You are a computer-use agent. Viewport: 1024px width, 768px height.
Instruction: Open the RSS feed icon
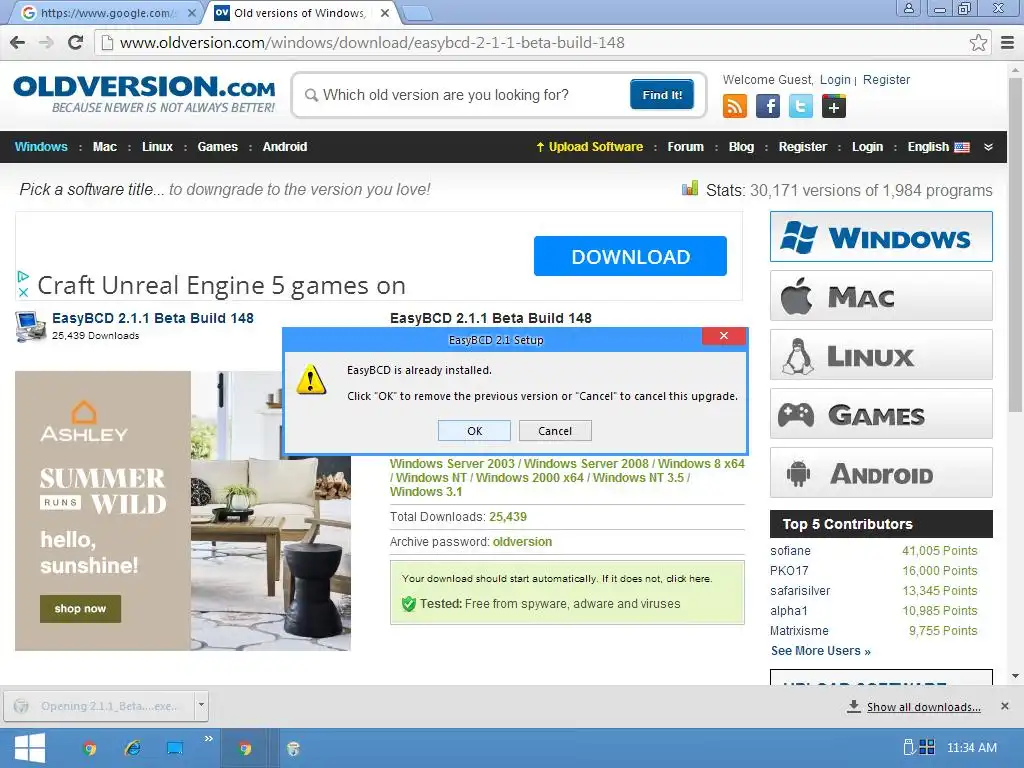click(x=735, y=106)
